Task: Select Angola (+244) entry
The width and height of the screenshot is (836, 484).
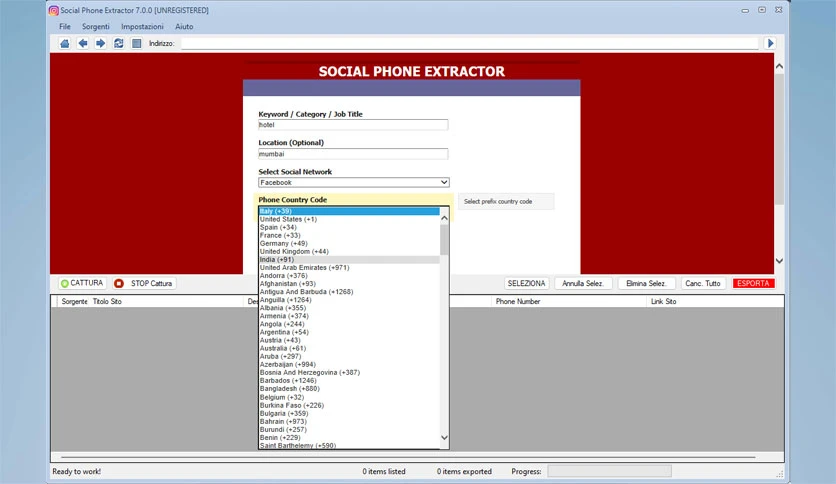Action: point(349,324)
